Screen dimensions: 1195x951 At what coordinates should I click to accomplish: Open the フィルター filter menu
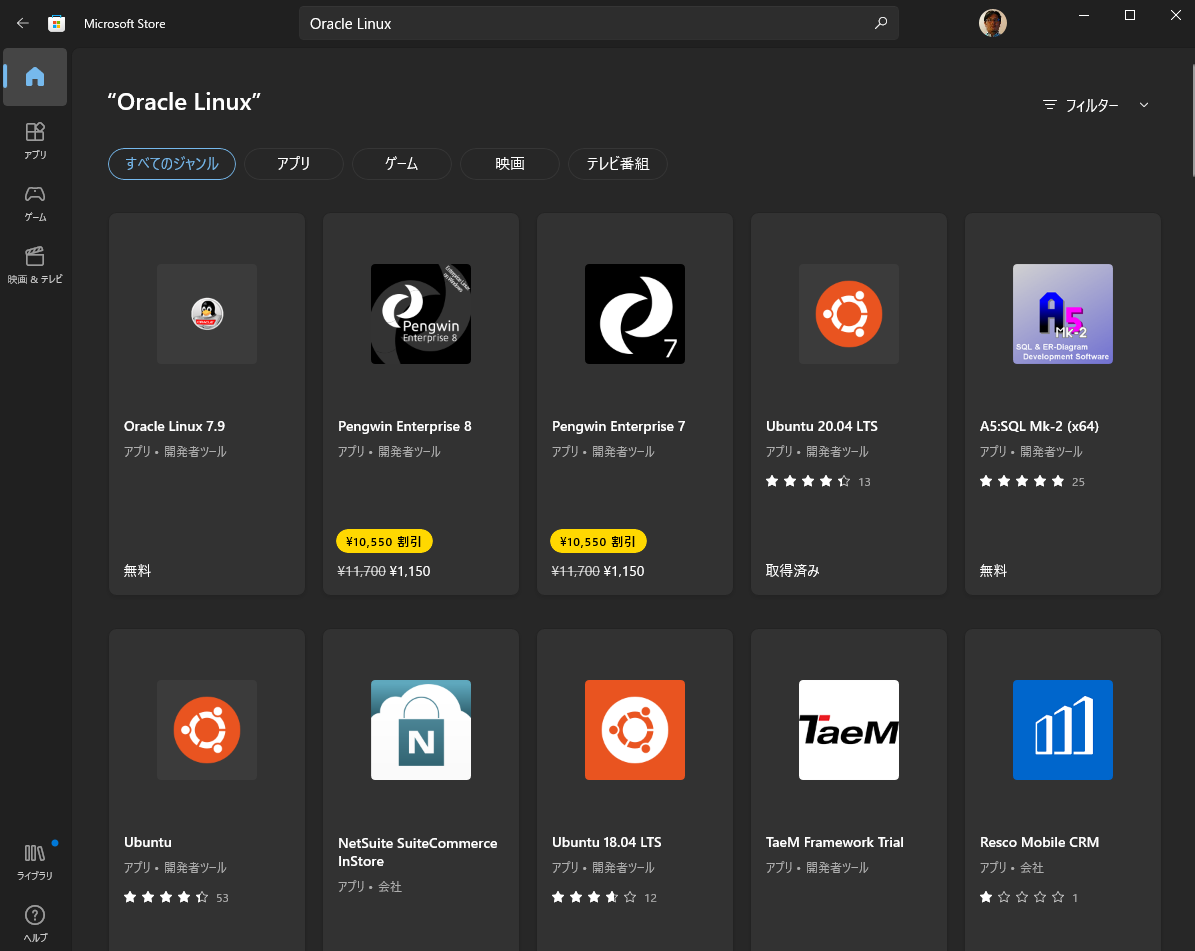point(1095,105)
